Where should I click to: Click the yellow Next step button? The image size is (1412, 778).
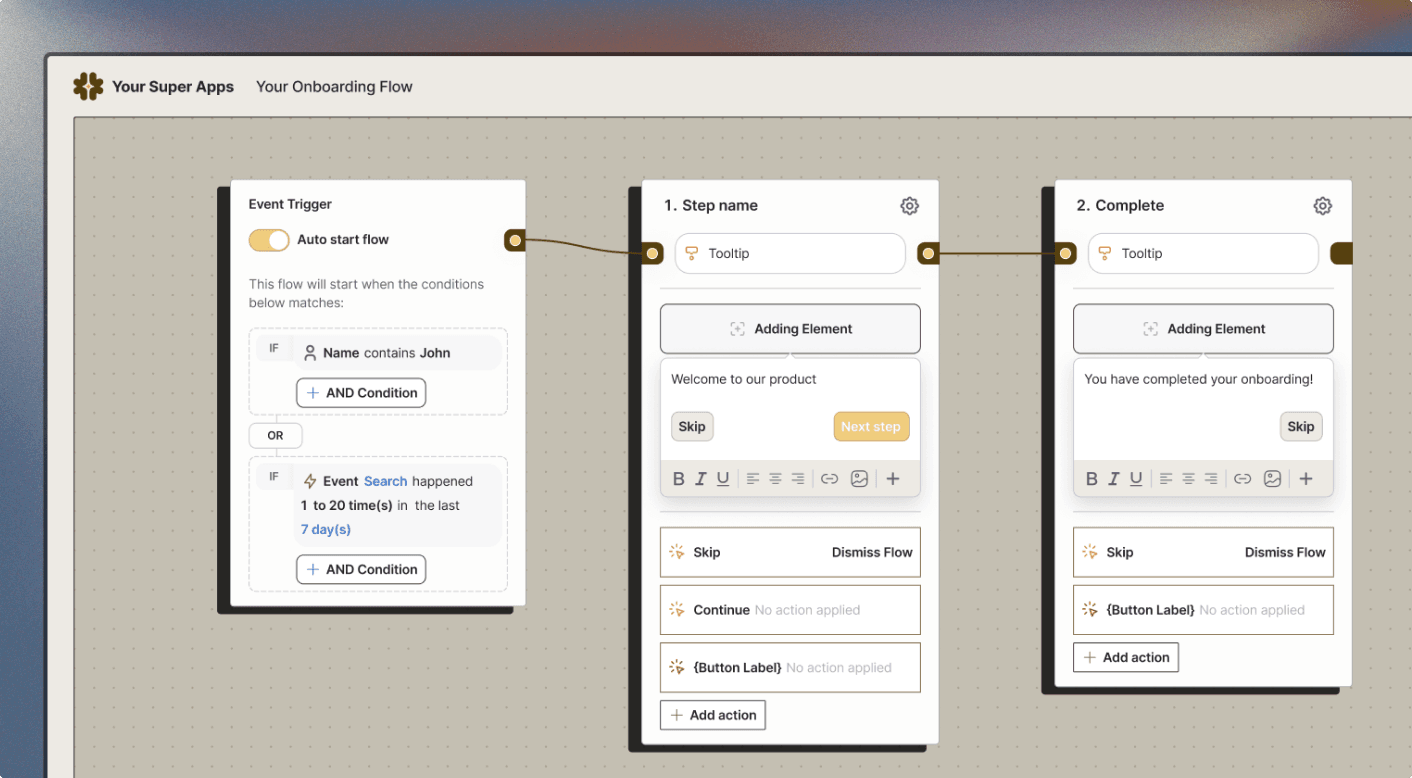tap(870, 427)
